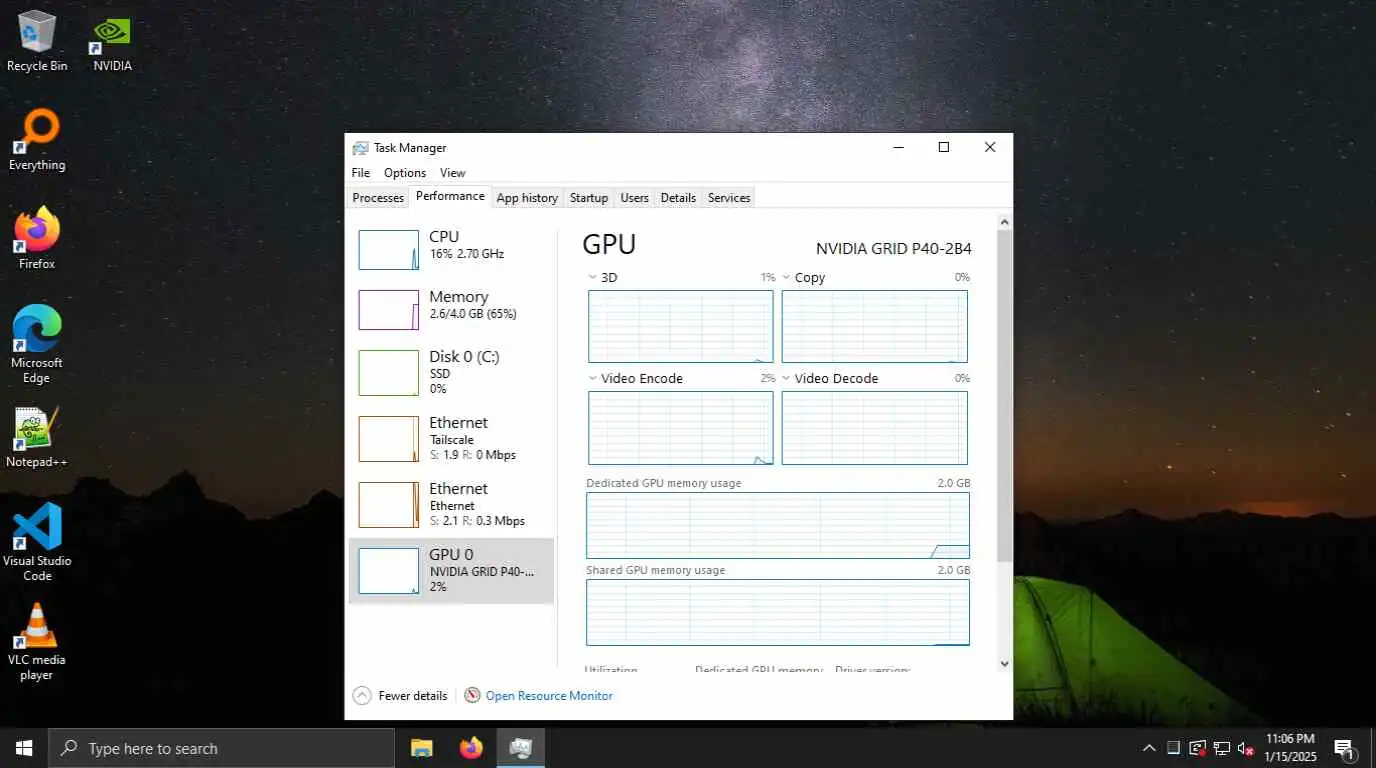Open the Video Encode engine dropdown

[x=592, y=378]
